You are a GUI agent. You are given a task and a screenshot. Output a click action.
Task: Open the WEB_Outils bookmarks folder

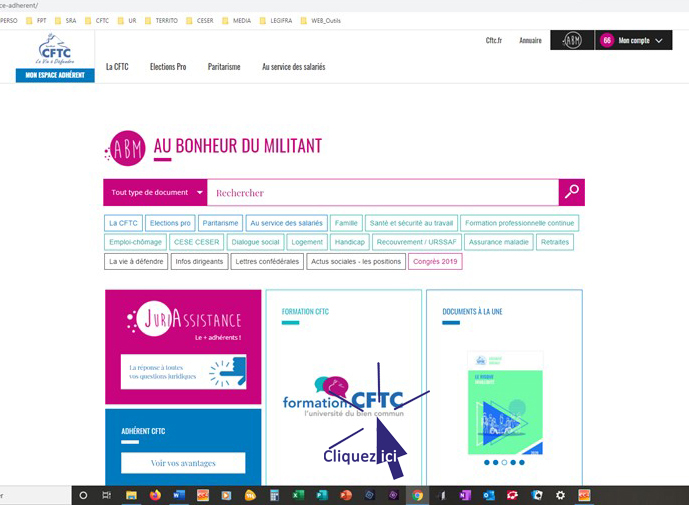tap(320, 21)
